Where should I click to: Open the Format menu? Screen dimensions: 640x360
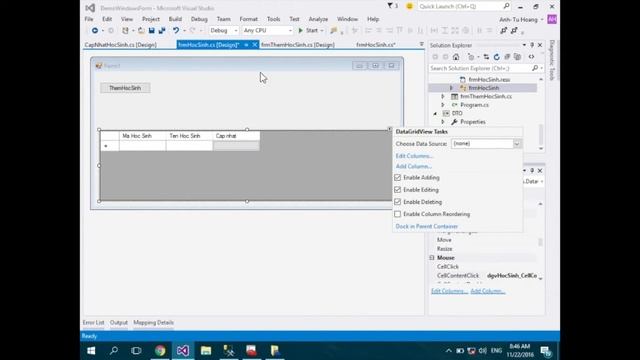pos(248,19)
